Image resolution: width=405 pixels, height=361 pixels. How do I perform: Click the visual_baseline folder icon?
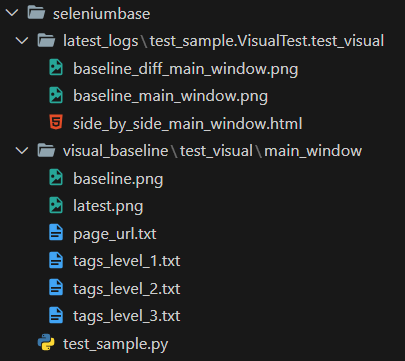46,151
